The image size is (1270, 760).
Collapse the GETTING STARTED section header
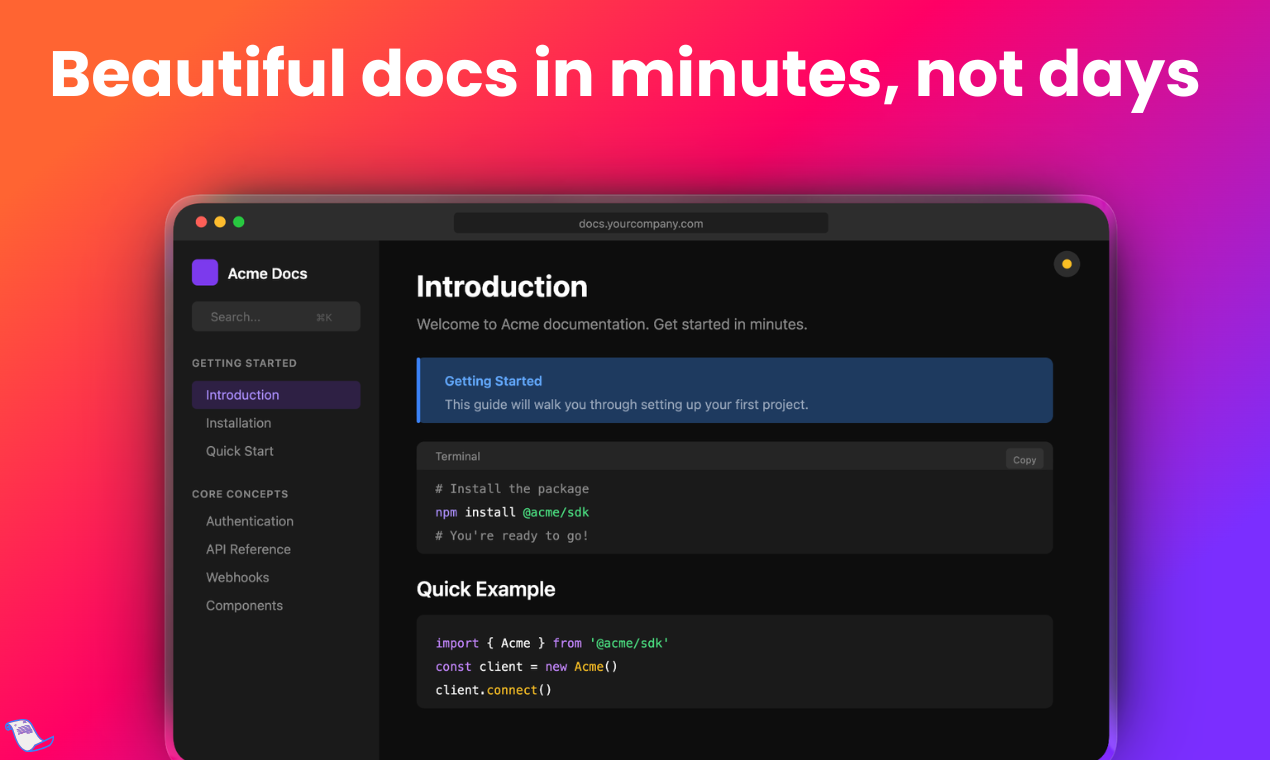(244, 362)
